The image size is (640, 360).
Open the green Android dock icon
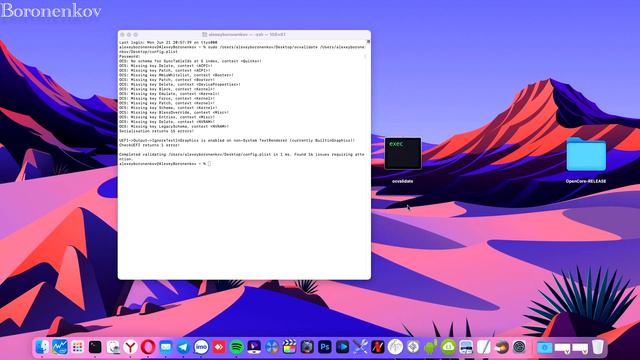click(x=431, y=347)
